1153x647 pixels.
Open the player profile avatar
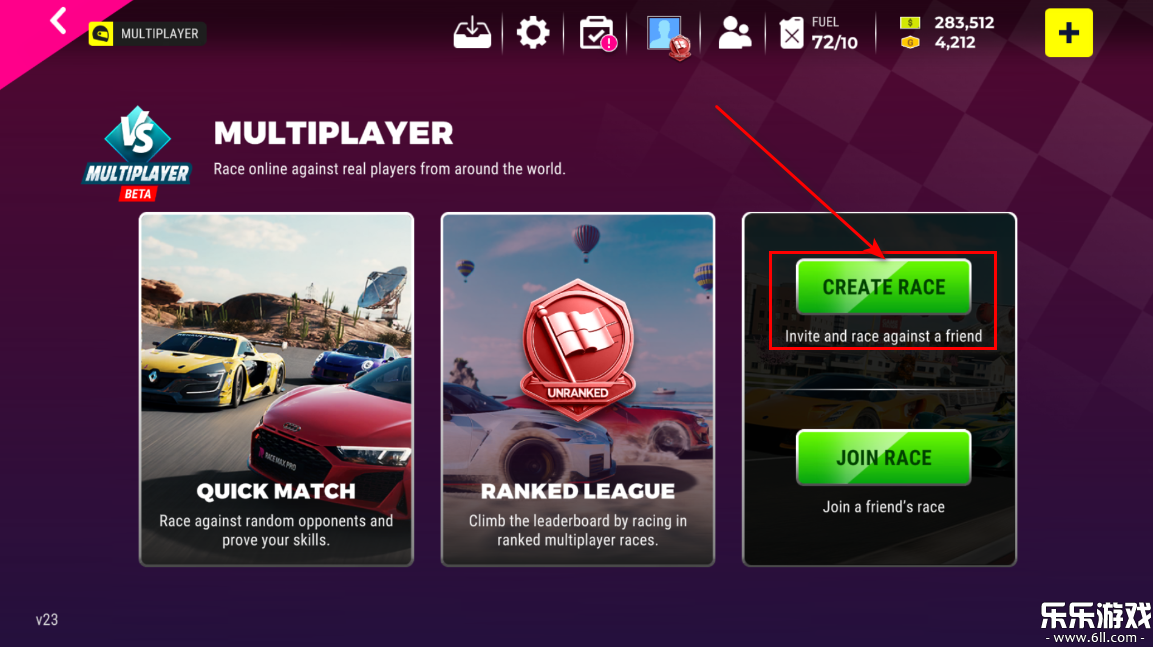click(x=668, y=35)
